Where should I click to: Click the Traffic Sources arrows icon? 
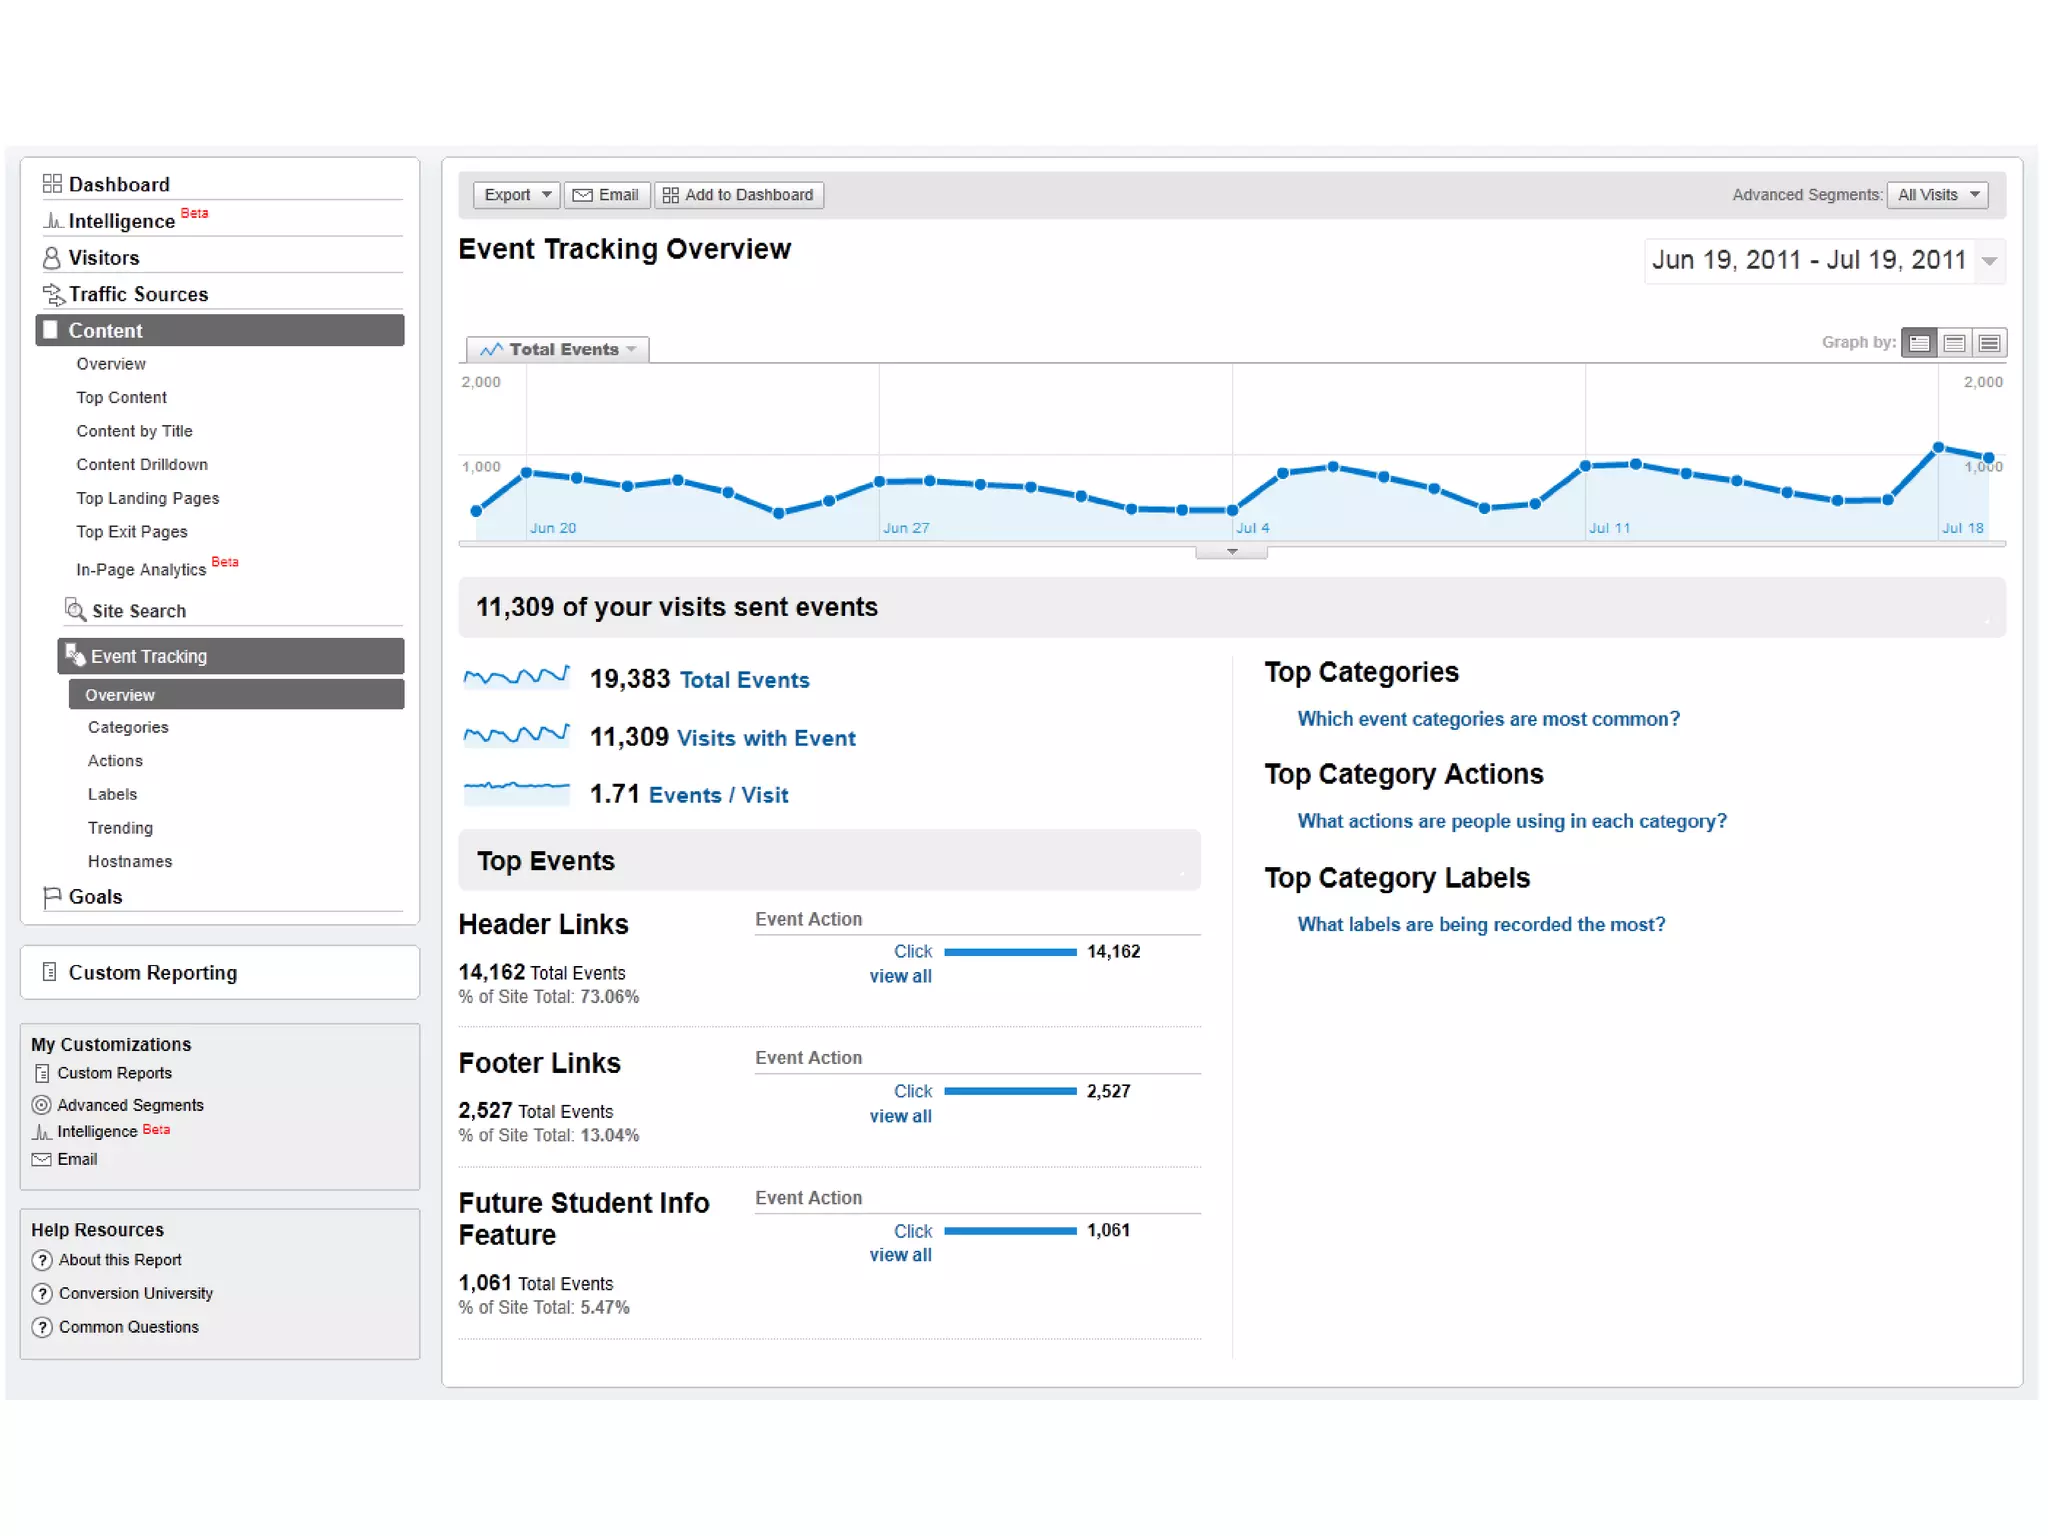tap(53, 294)
